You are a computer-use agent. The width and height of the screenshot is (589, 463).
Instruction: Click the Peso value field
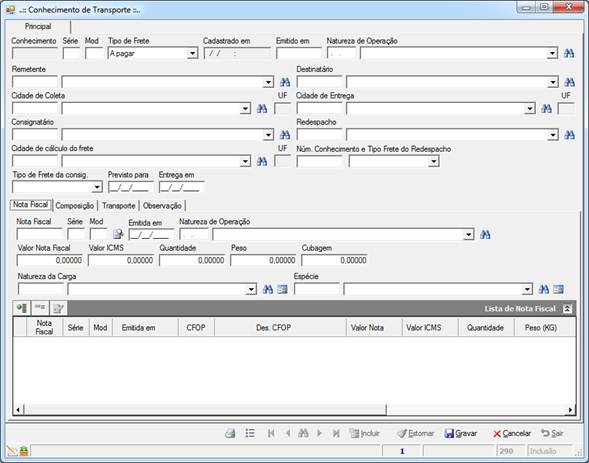263,260
